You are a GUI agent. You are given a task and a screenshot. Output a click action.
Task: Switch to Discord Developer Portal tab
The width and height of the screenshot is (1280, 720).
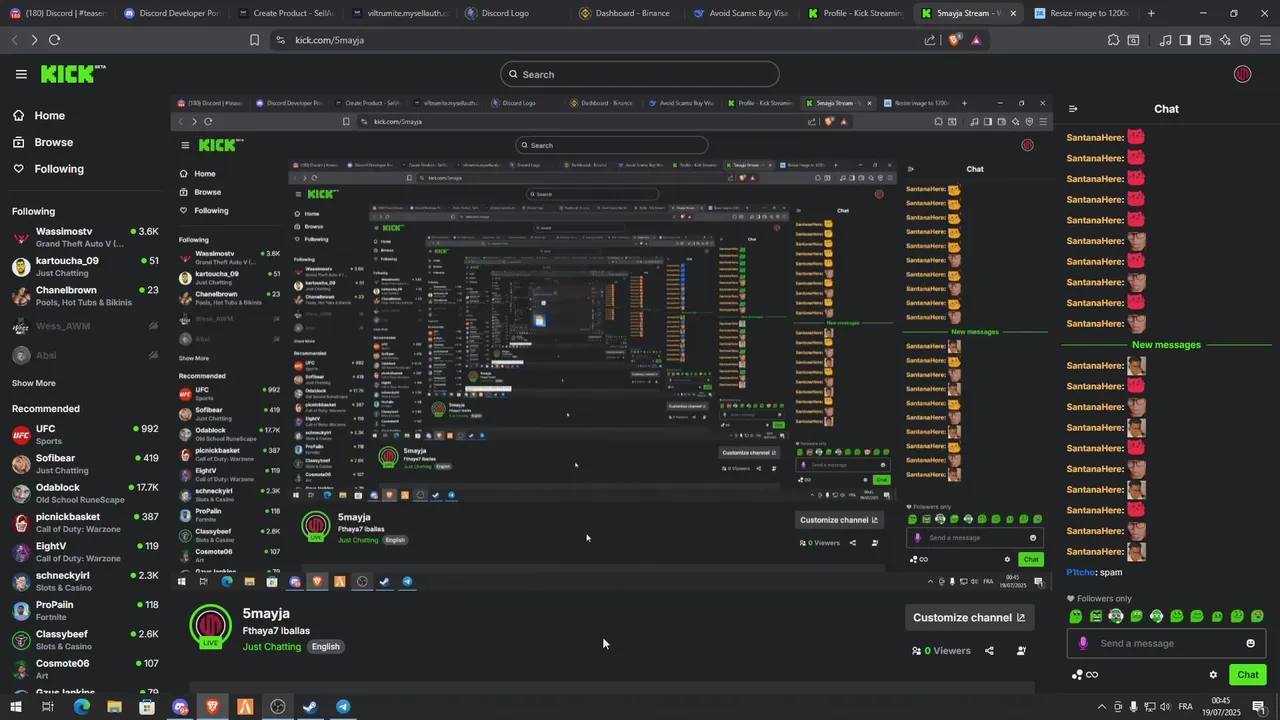[x=172, y=13]
